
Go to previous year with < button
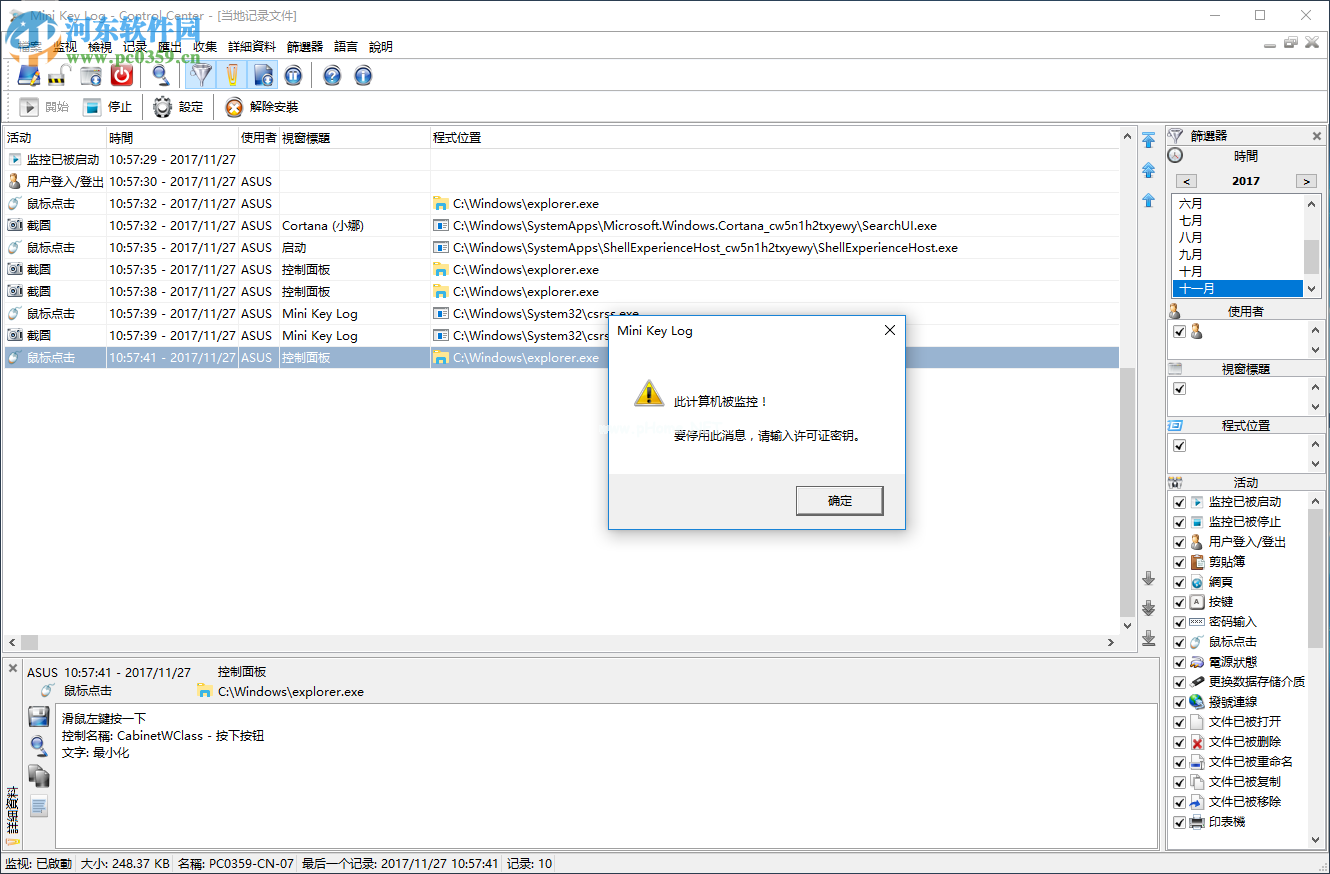[1186, 181]
